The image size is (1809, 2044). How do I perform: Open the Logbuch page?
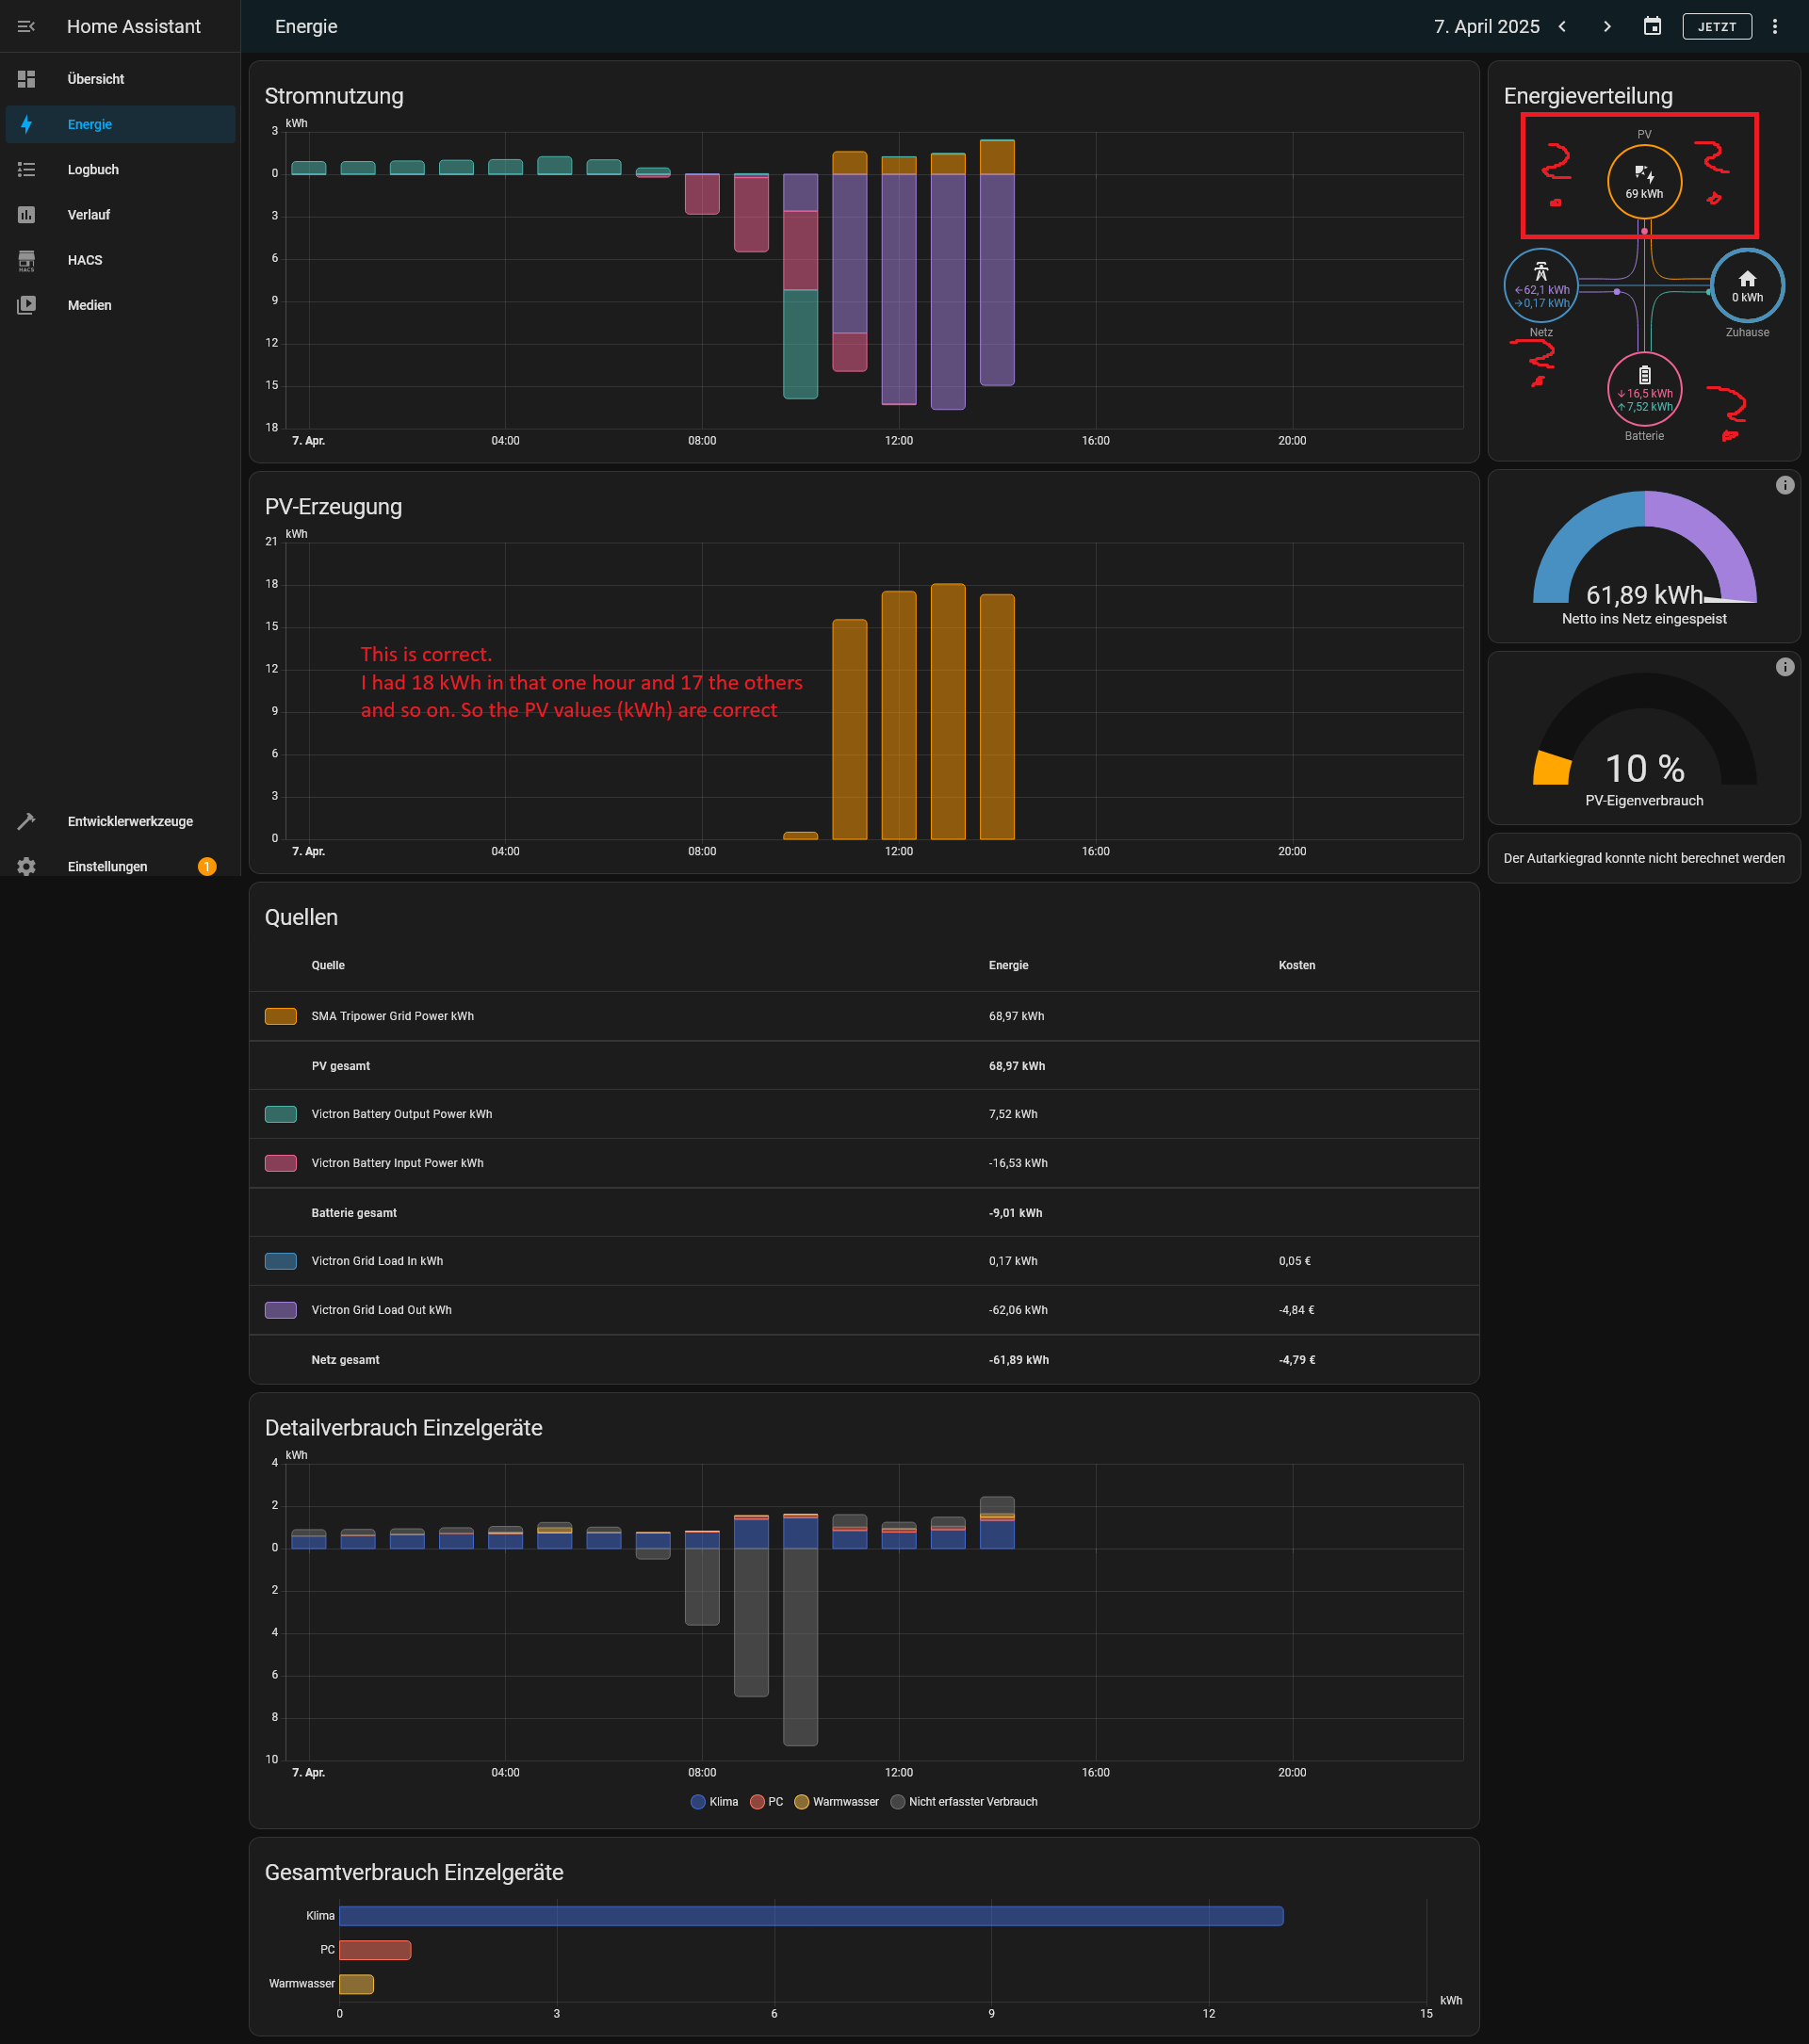click(x=93, y=170)
